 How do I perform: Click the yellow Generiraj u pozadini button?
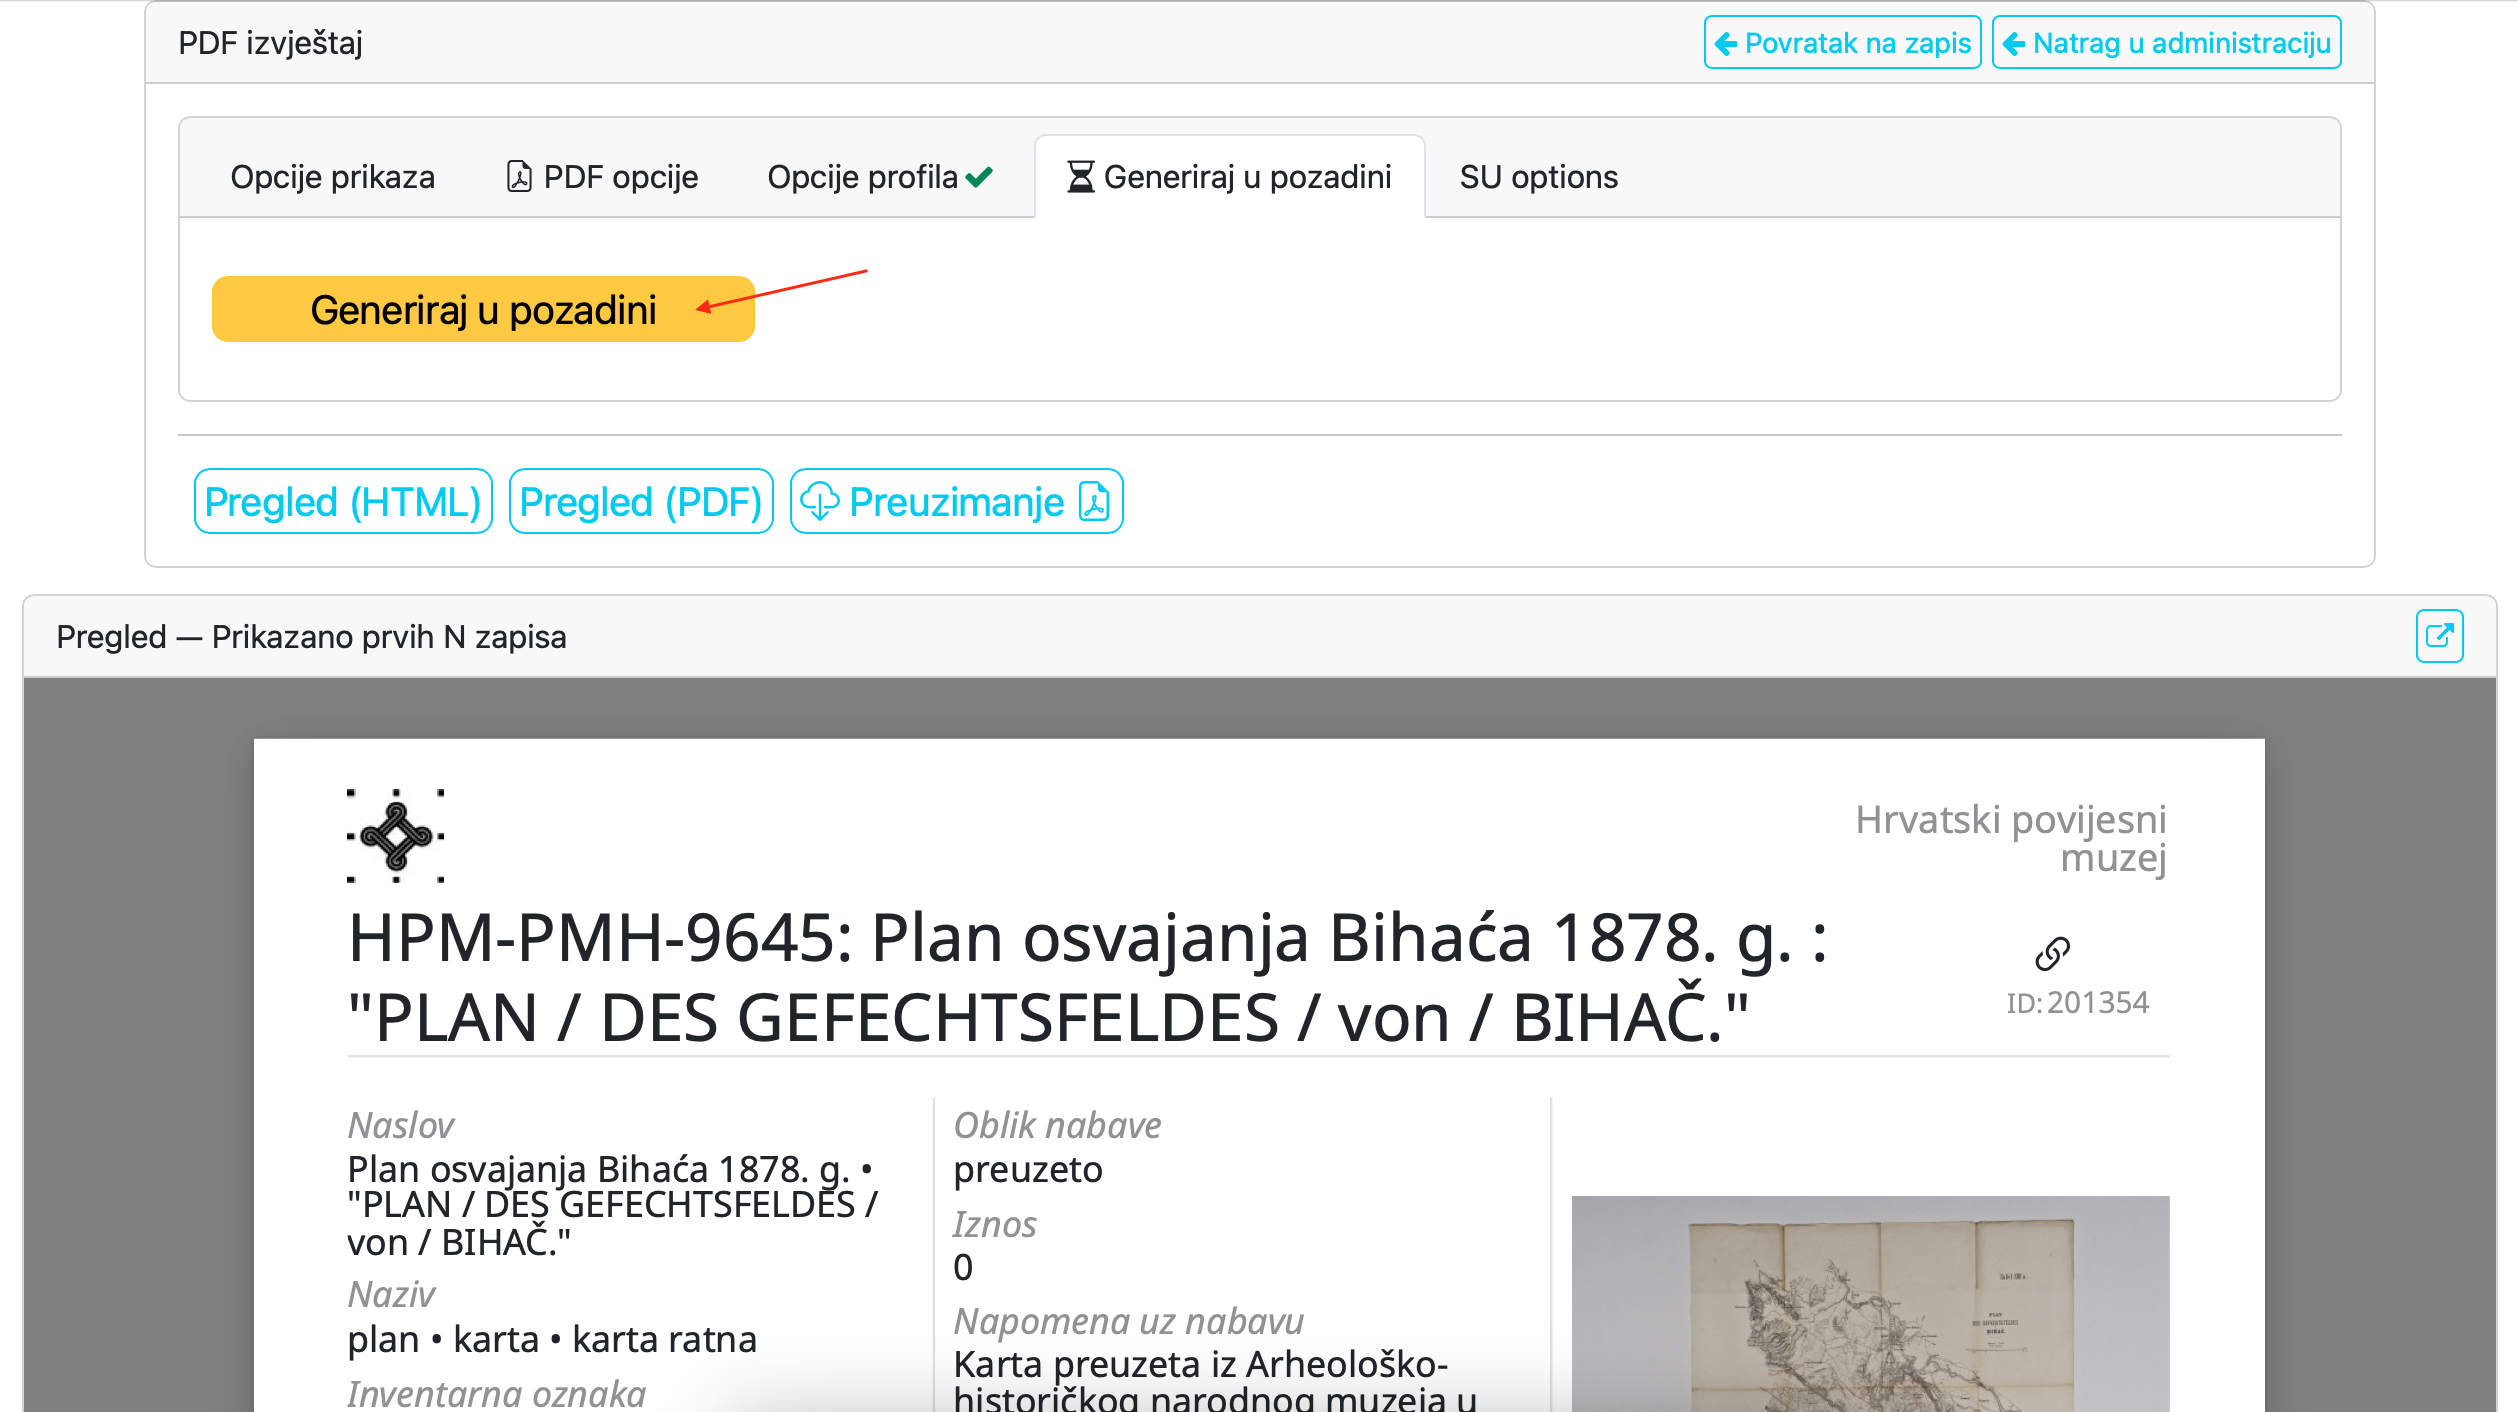pyautogui.click(x=483, y=309)
